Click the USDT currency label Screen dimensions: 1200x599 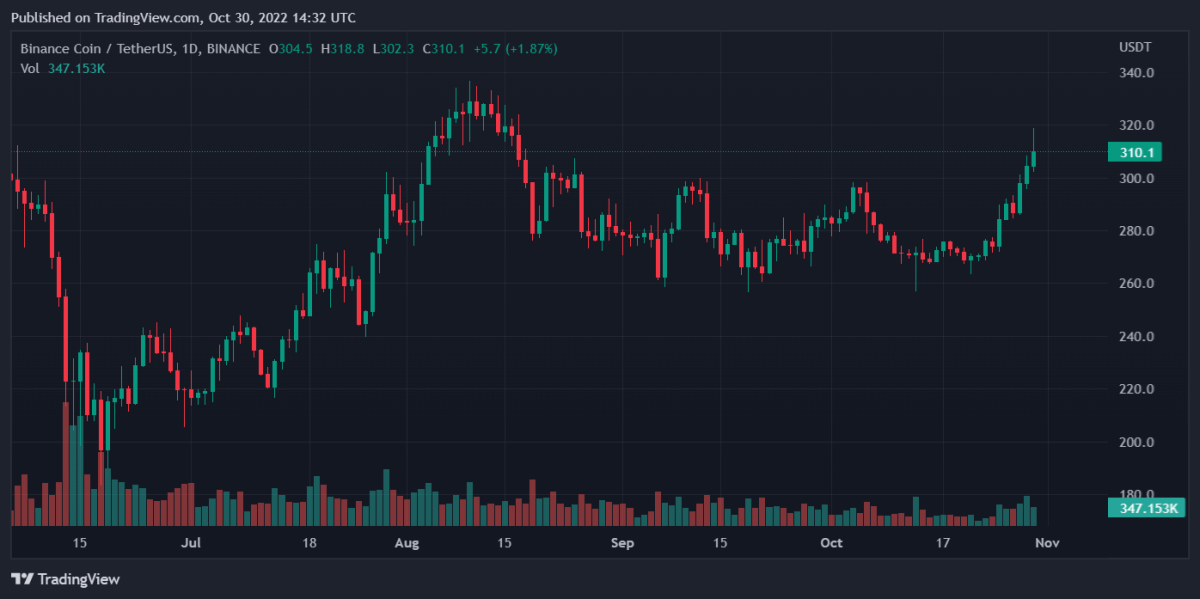pyautogui.click(x=1134, y=48)
